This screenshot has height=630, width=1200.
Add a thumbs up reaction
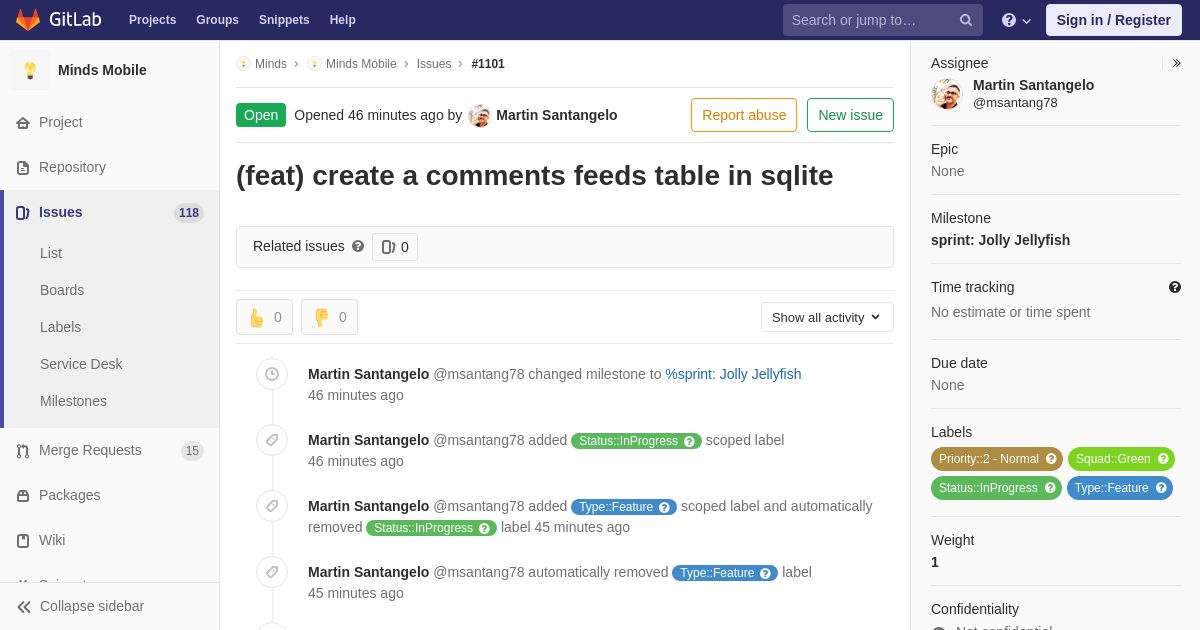(264, 317)
